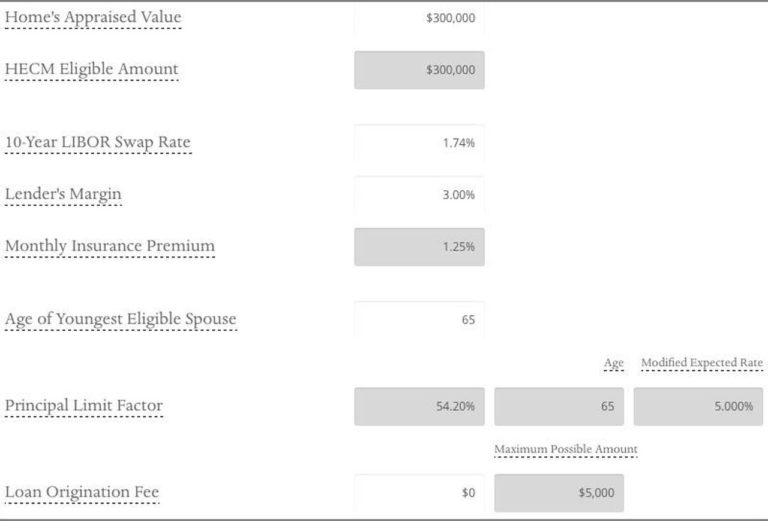768x521 pixels.
Task: Select the 5.000% Modified Expected Rate field
Action: pyautogui.click(x=698, y=407)
